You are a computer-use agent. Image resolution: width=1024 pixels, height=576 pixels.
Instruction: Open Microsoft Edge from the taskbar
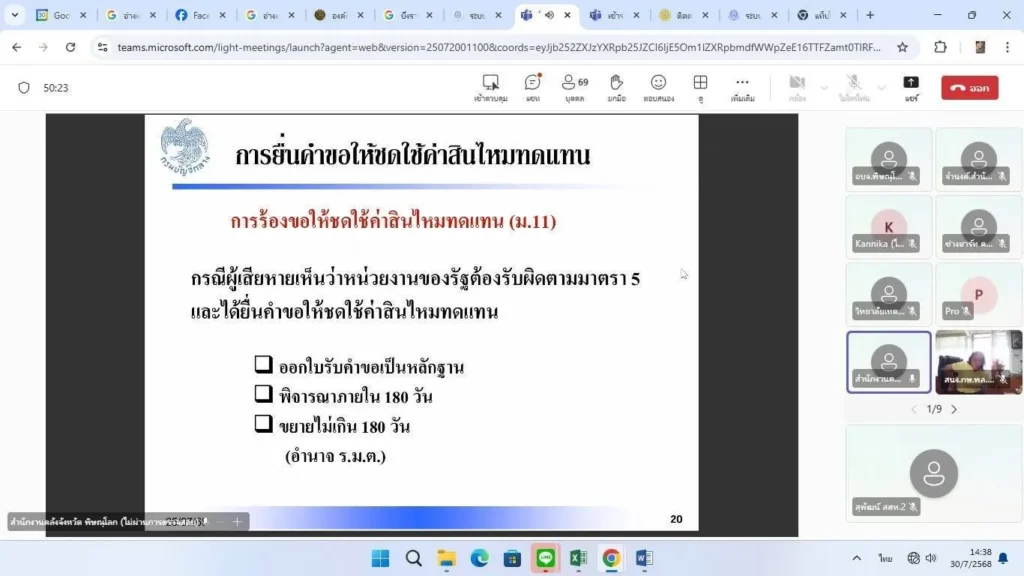pyautogui.click(x=479, y=558)
